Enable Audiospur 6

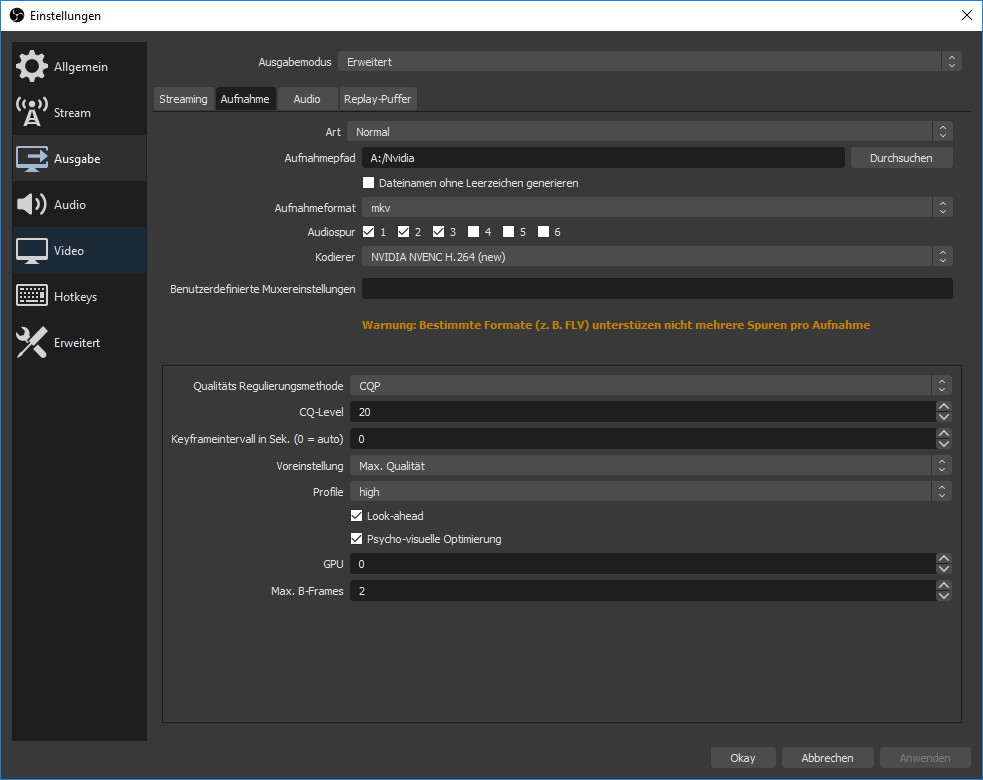click(x=544, y=232)
